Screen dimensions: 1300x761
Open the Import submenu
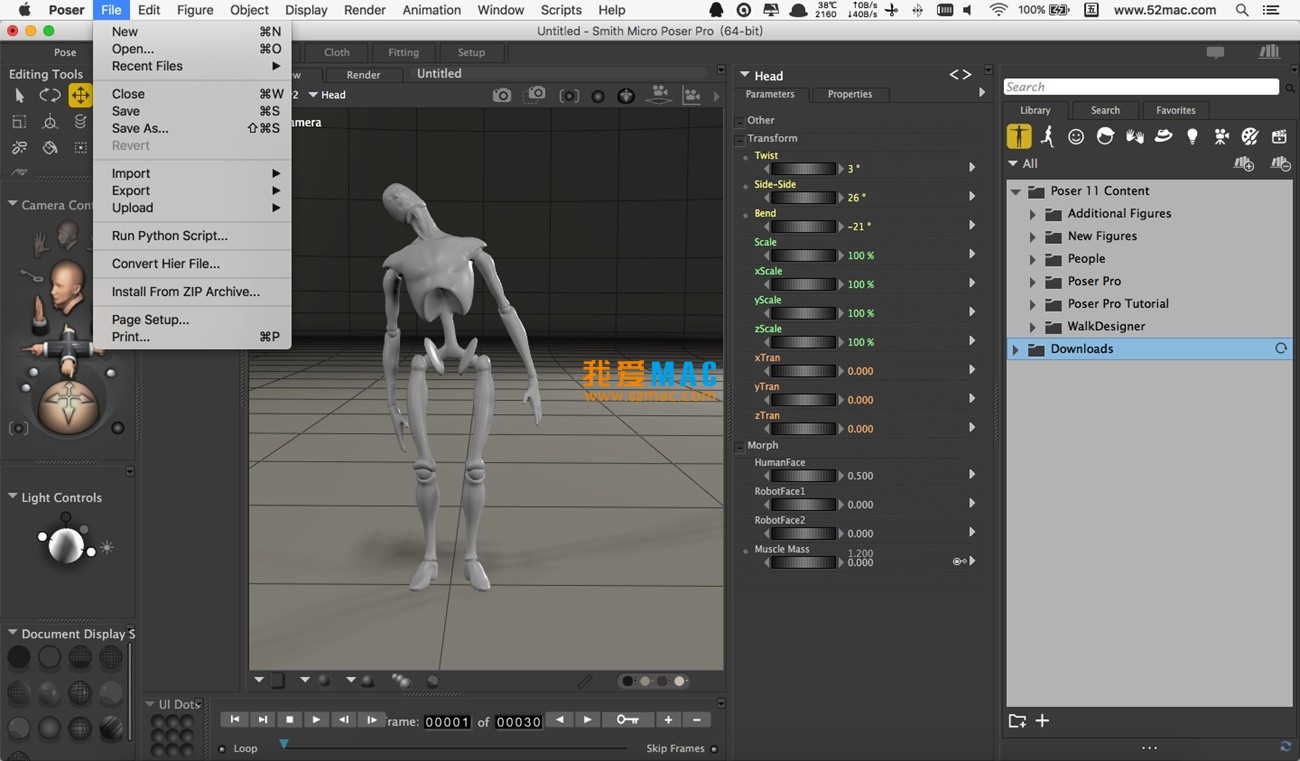190,173
